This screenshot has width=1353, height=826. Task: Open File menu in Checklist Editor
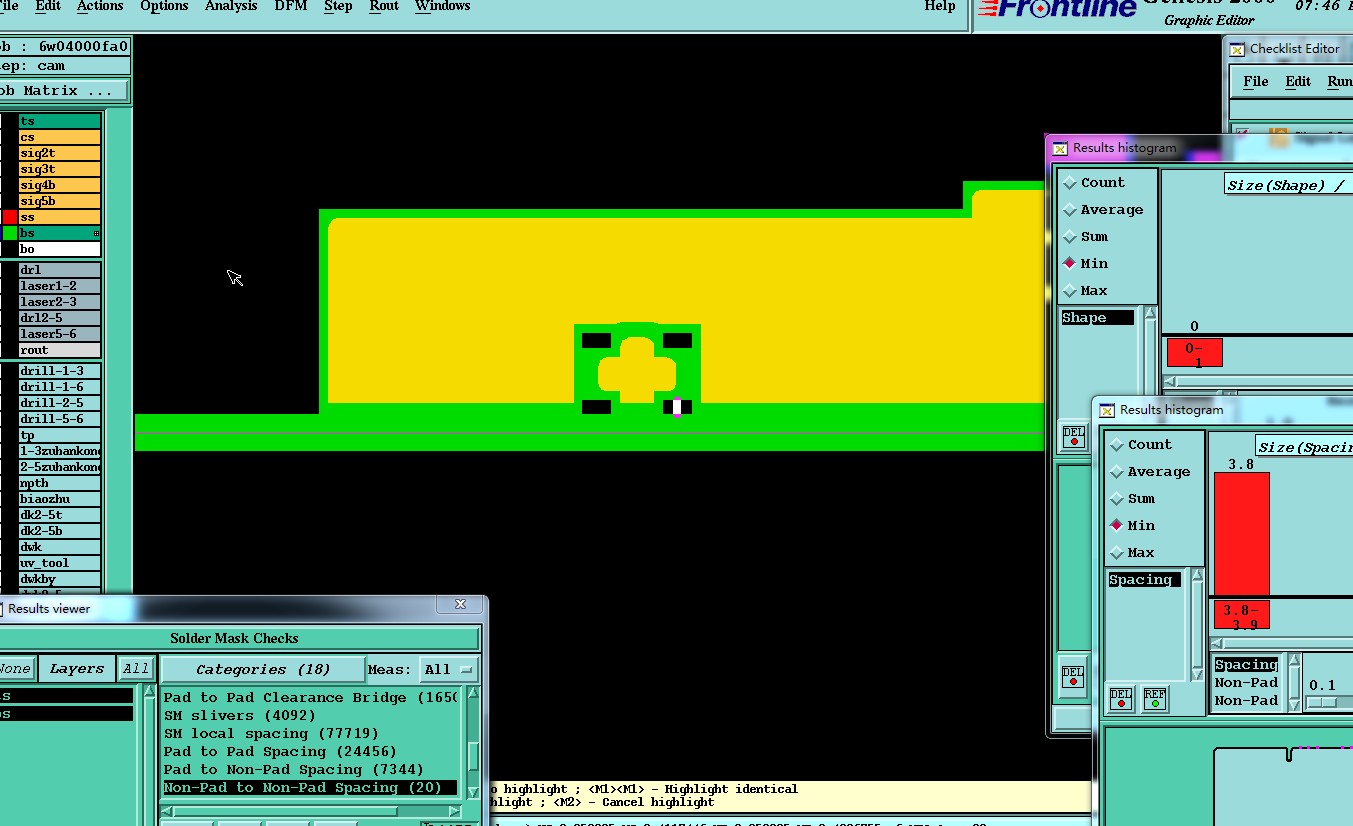coord(1255,82)
